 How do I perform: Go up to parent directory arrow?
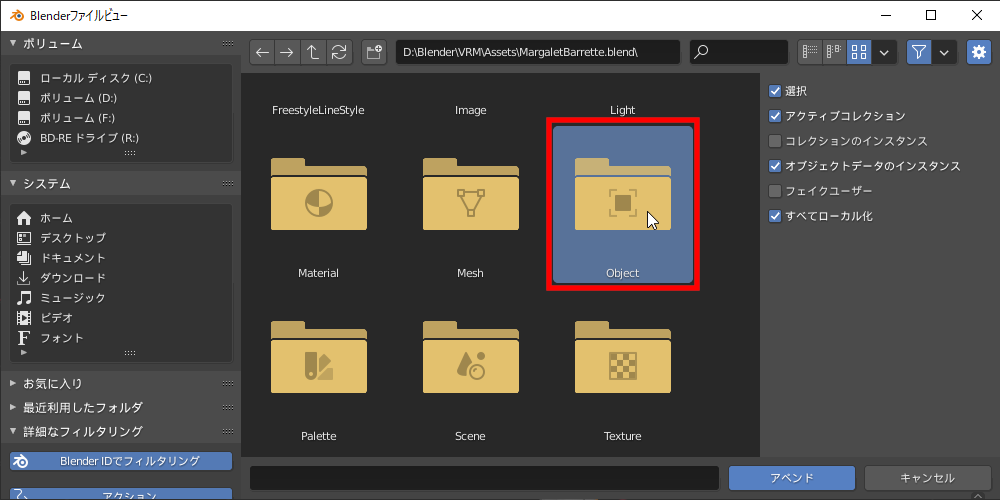click(x=313, y=52)
